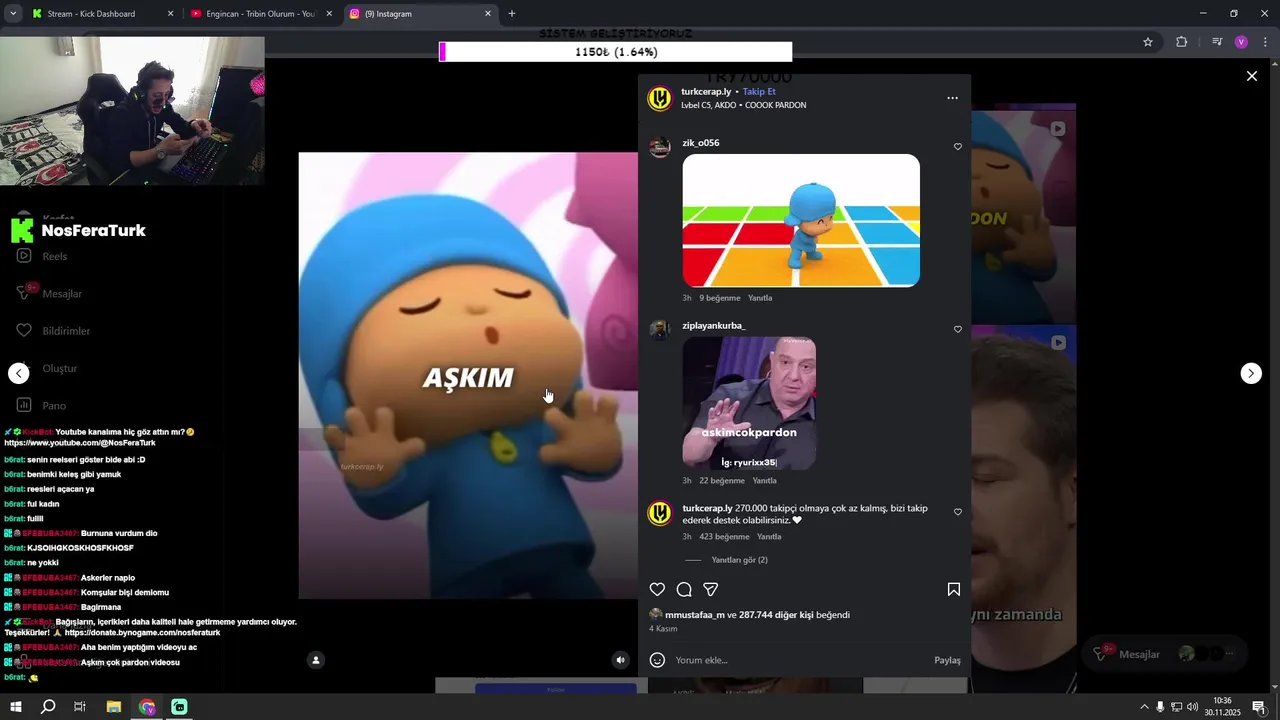Open Chrome profile avatar V
The height and width of the screenshot is (720, 1280).
1241,42
